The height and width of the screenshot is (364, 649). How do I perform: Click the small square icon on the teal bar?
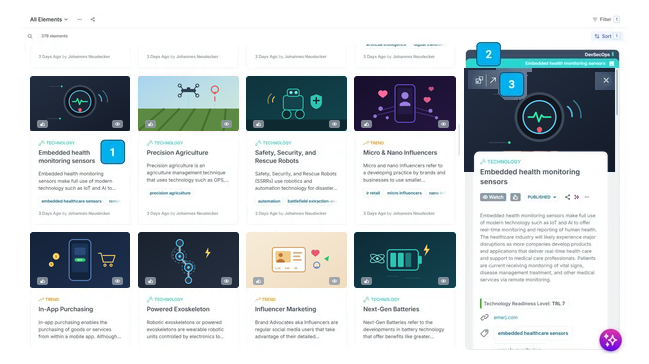point(611,63)
